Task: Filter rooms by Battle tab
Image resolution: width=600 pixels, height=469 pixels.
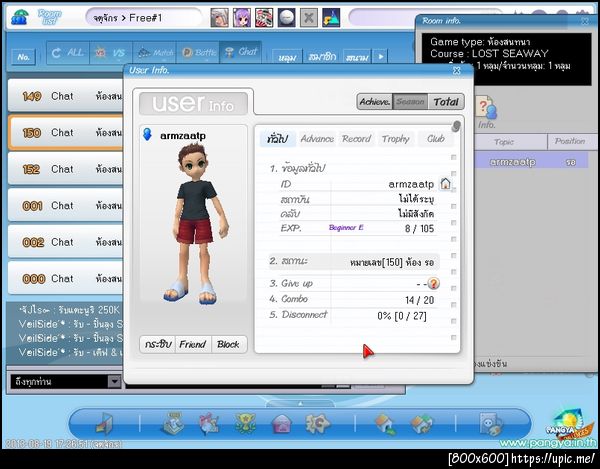Action: [198, 52]
